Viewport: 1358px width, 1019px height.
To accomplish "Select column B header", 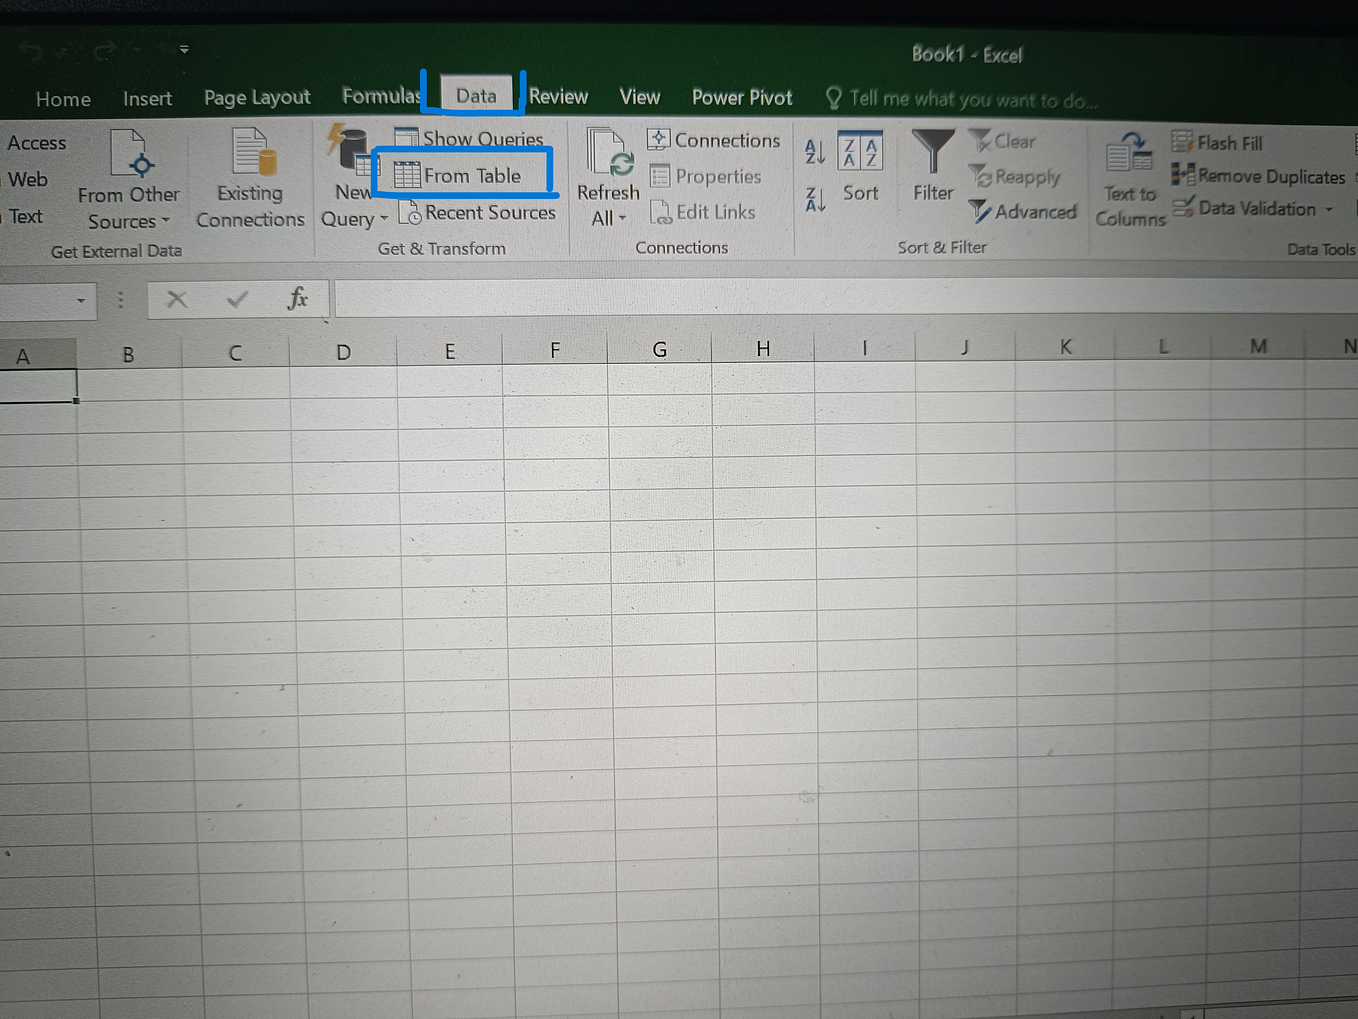I will pos(128,354).
